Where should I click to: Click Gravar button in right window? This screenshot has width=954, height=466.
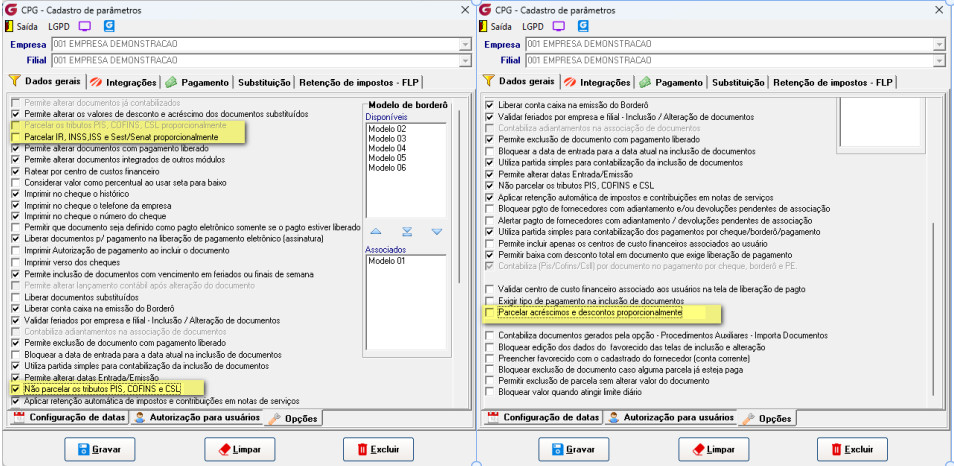click(574, 450)
